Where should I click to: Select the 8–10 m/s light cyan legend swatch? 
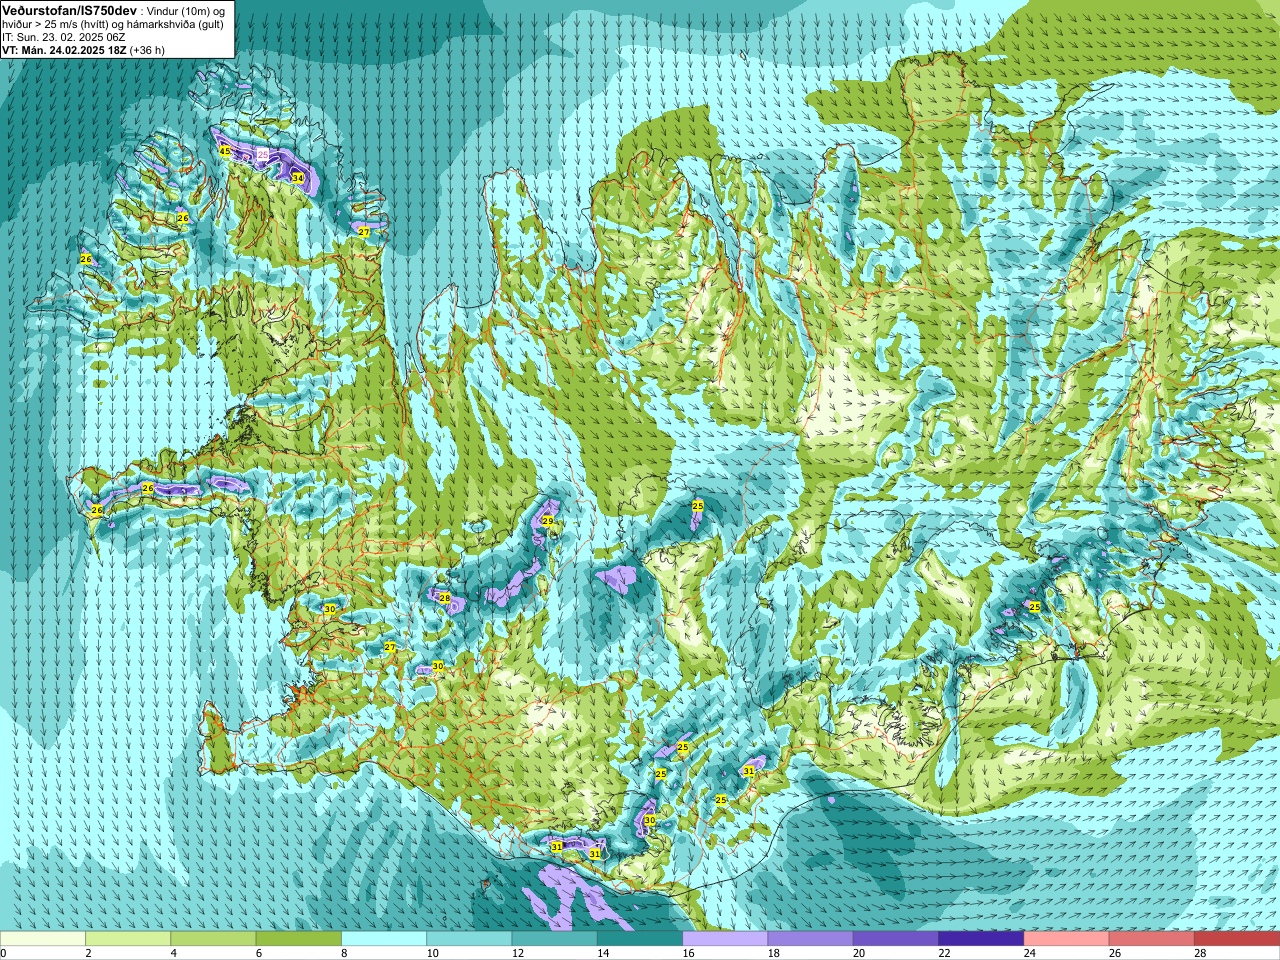384,939
